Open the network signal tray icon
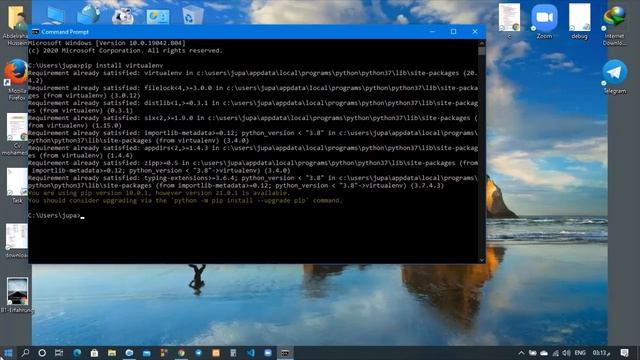640x360 pixels. pyautogui.click(x=556, y=353)
